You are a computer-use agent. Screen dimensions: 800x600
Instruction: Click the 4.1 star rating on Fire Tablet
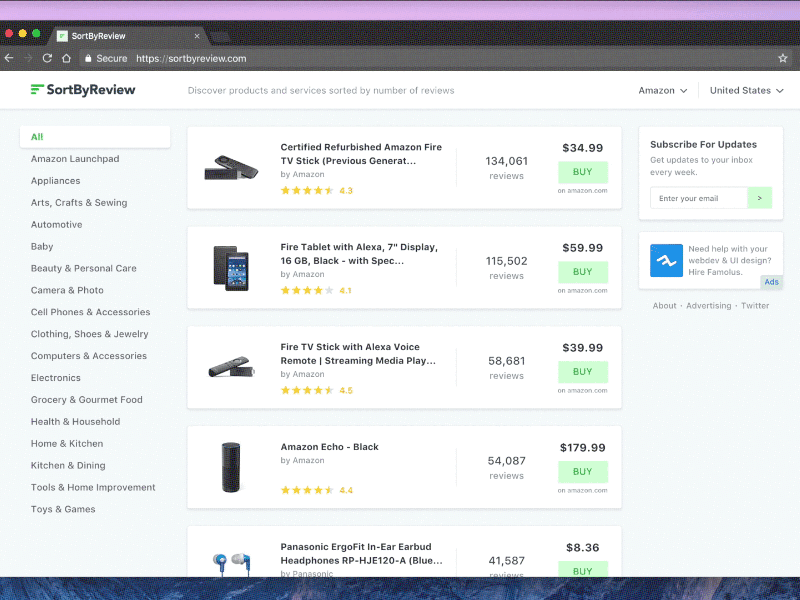[x=316, y=291]
